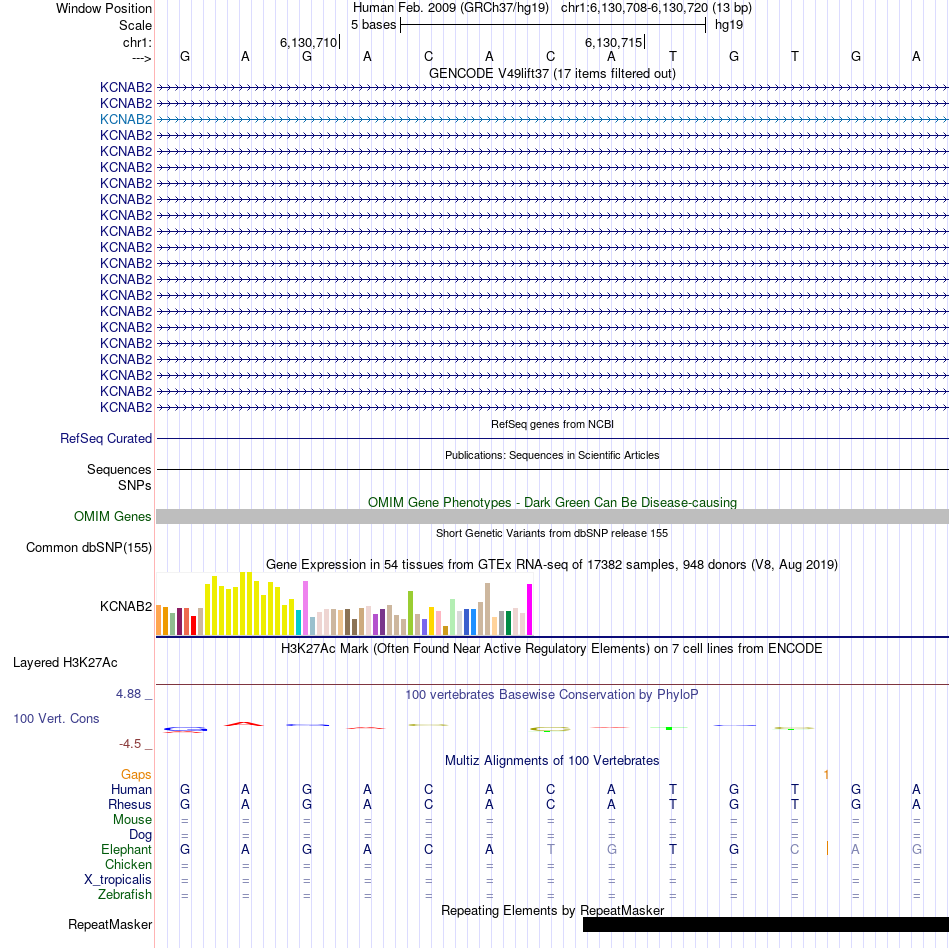
Task: Open OMIM Gene Phenotypes track title
Action: [x=552, y=502]
